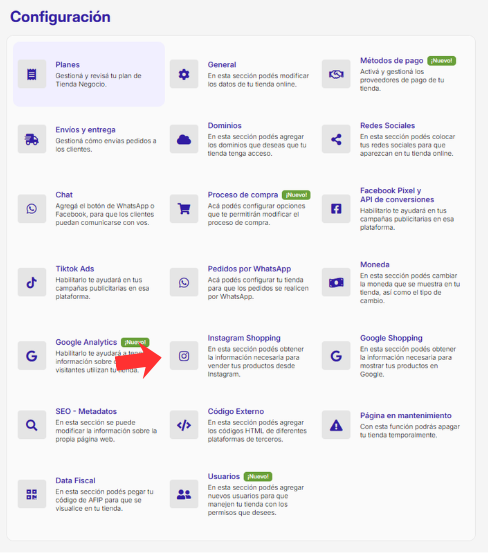Click the General gear icon
Screen dimensions: 488x554
[184, 74]
